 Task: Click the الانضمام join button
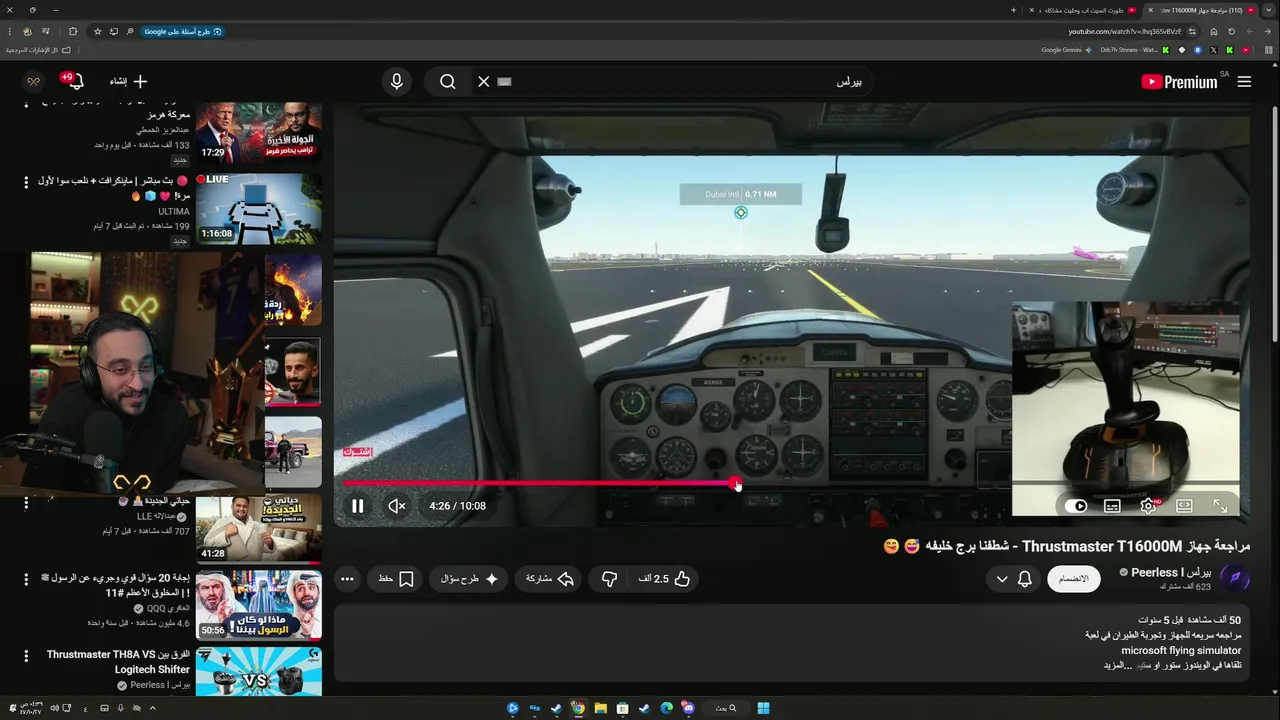[1073, 579]
